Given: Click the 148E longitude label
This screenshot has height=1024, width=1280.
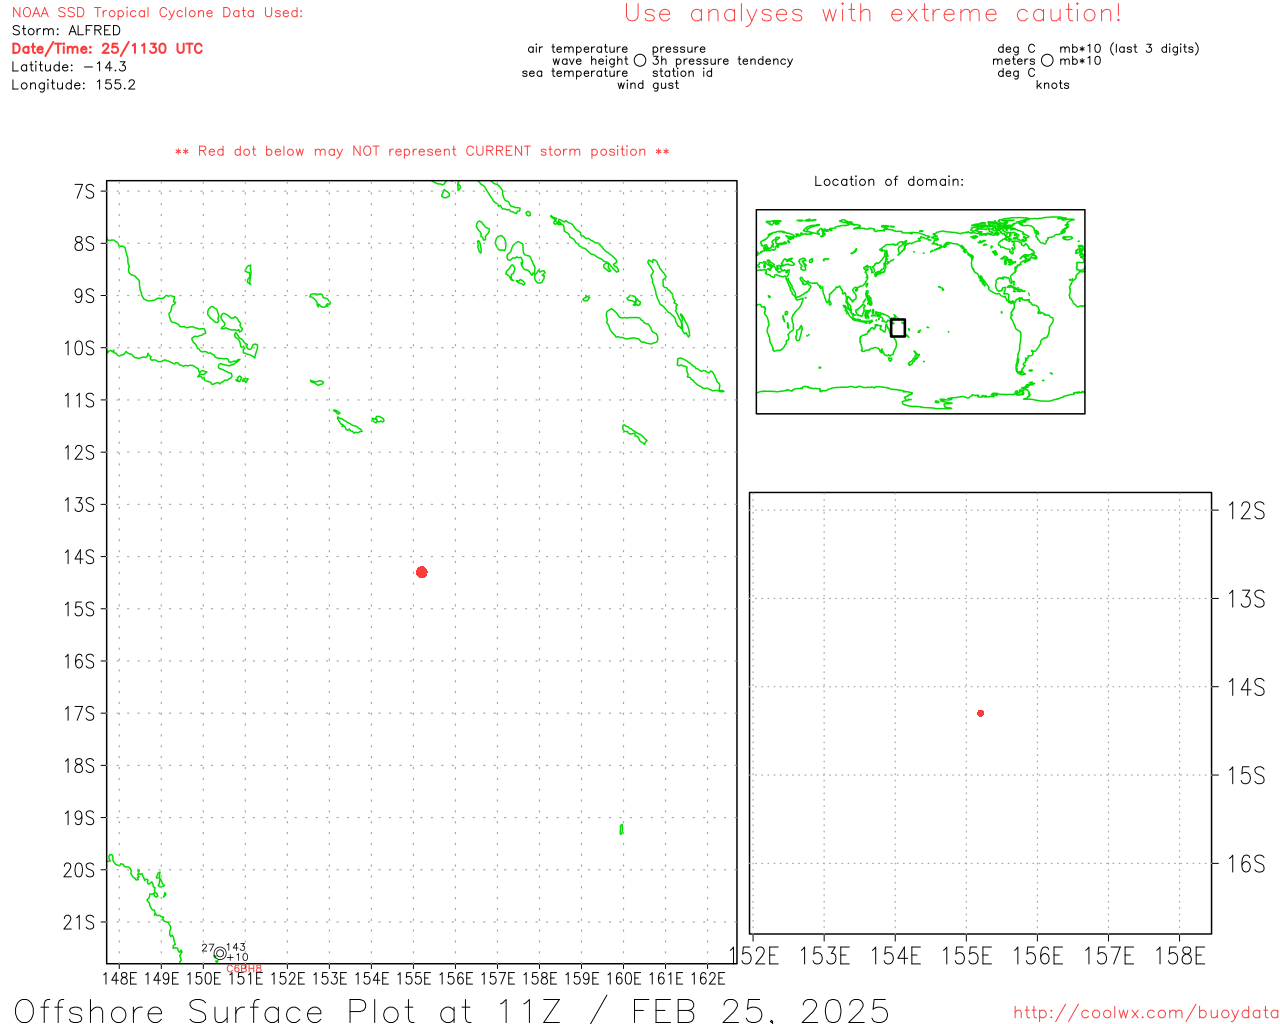Looking at the screenshot, I should [x=119, y=978].
